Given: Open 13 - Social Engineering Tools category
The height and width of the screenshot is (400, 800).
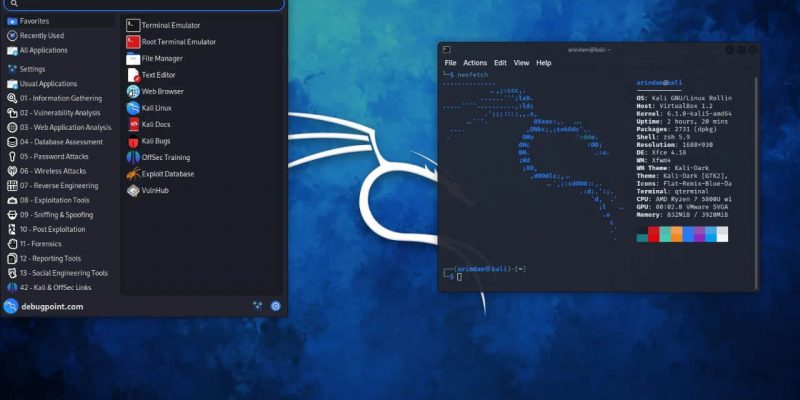Looking at the screenshot, I should pos(59,273).
